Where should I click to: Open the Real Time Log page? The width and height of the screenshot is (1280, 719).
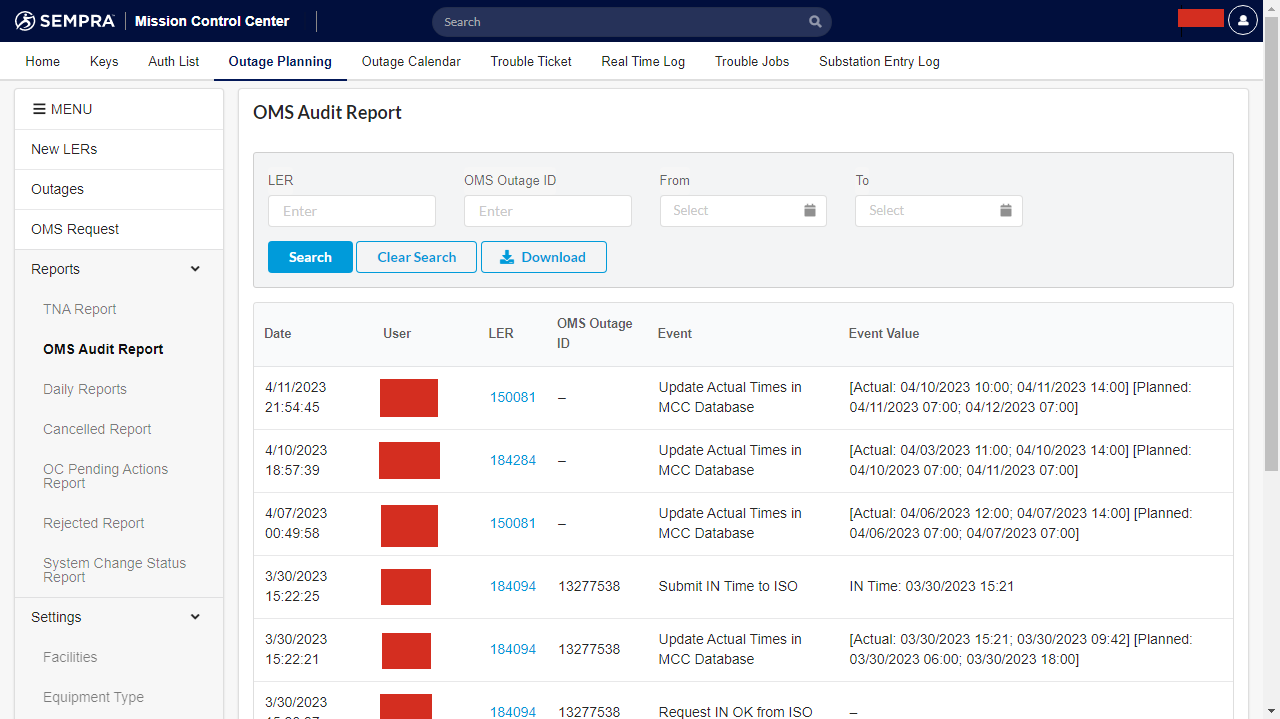click(643, 61)
